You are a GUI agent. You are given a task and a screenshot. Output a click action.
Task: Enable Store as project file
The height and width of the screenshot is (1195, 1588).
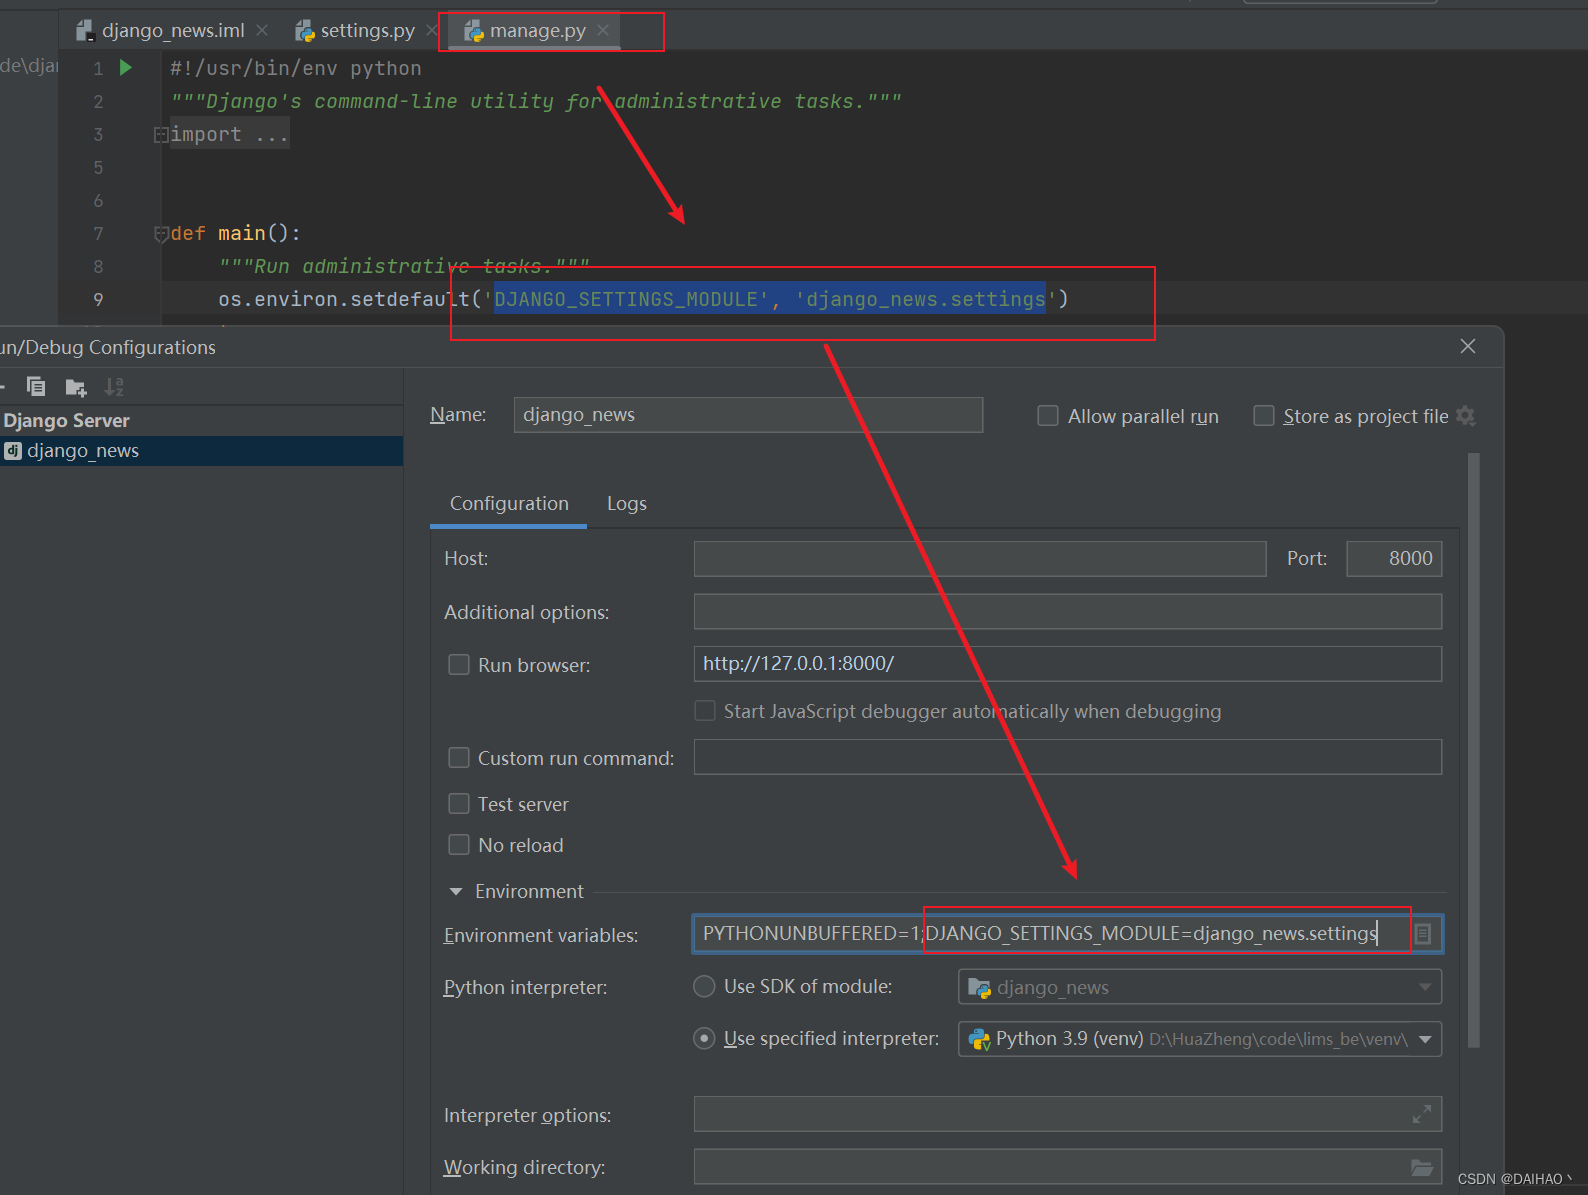[x=1264, y=415]
